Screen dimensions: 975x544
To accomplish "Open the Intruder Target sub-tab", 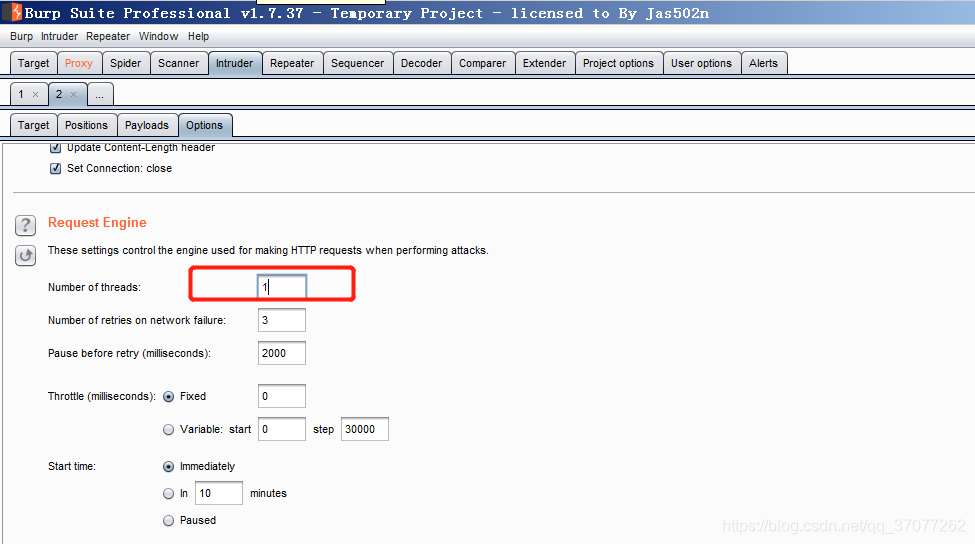I will pos(34,126).
